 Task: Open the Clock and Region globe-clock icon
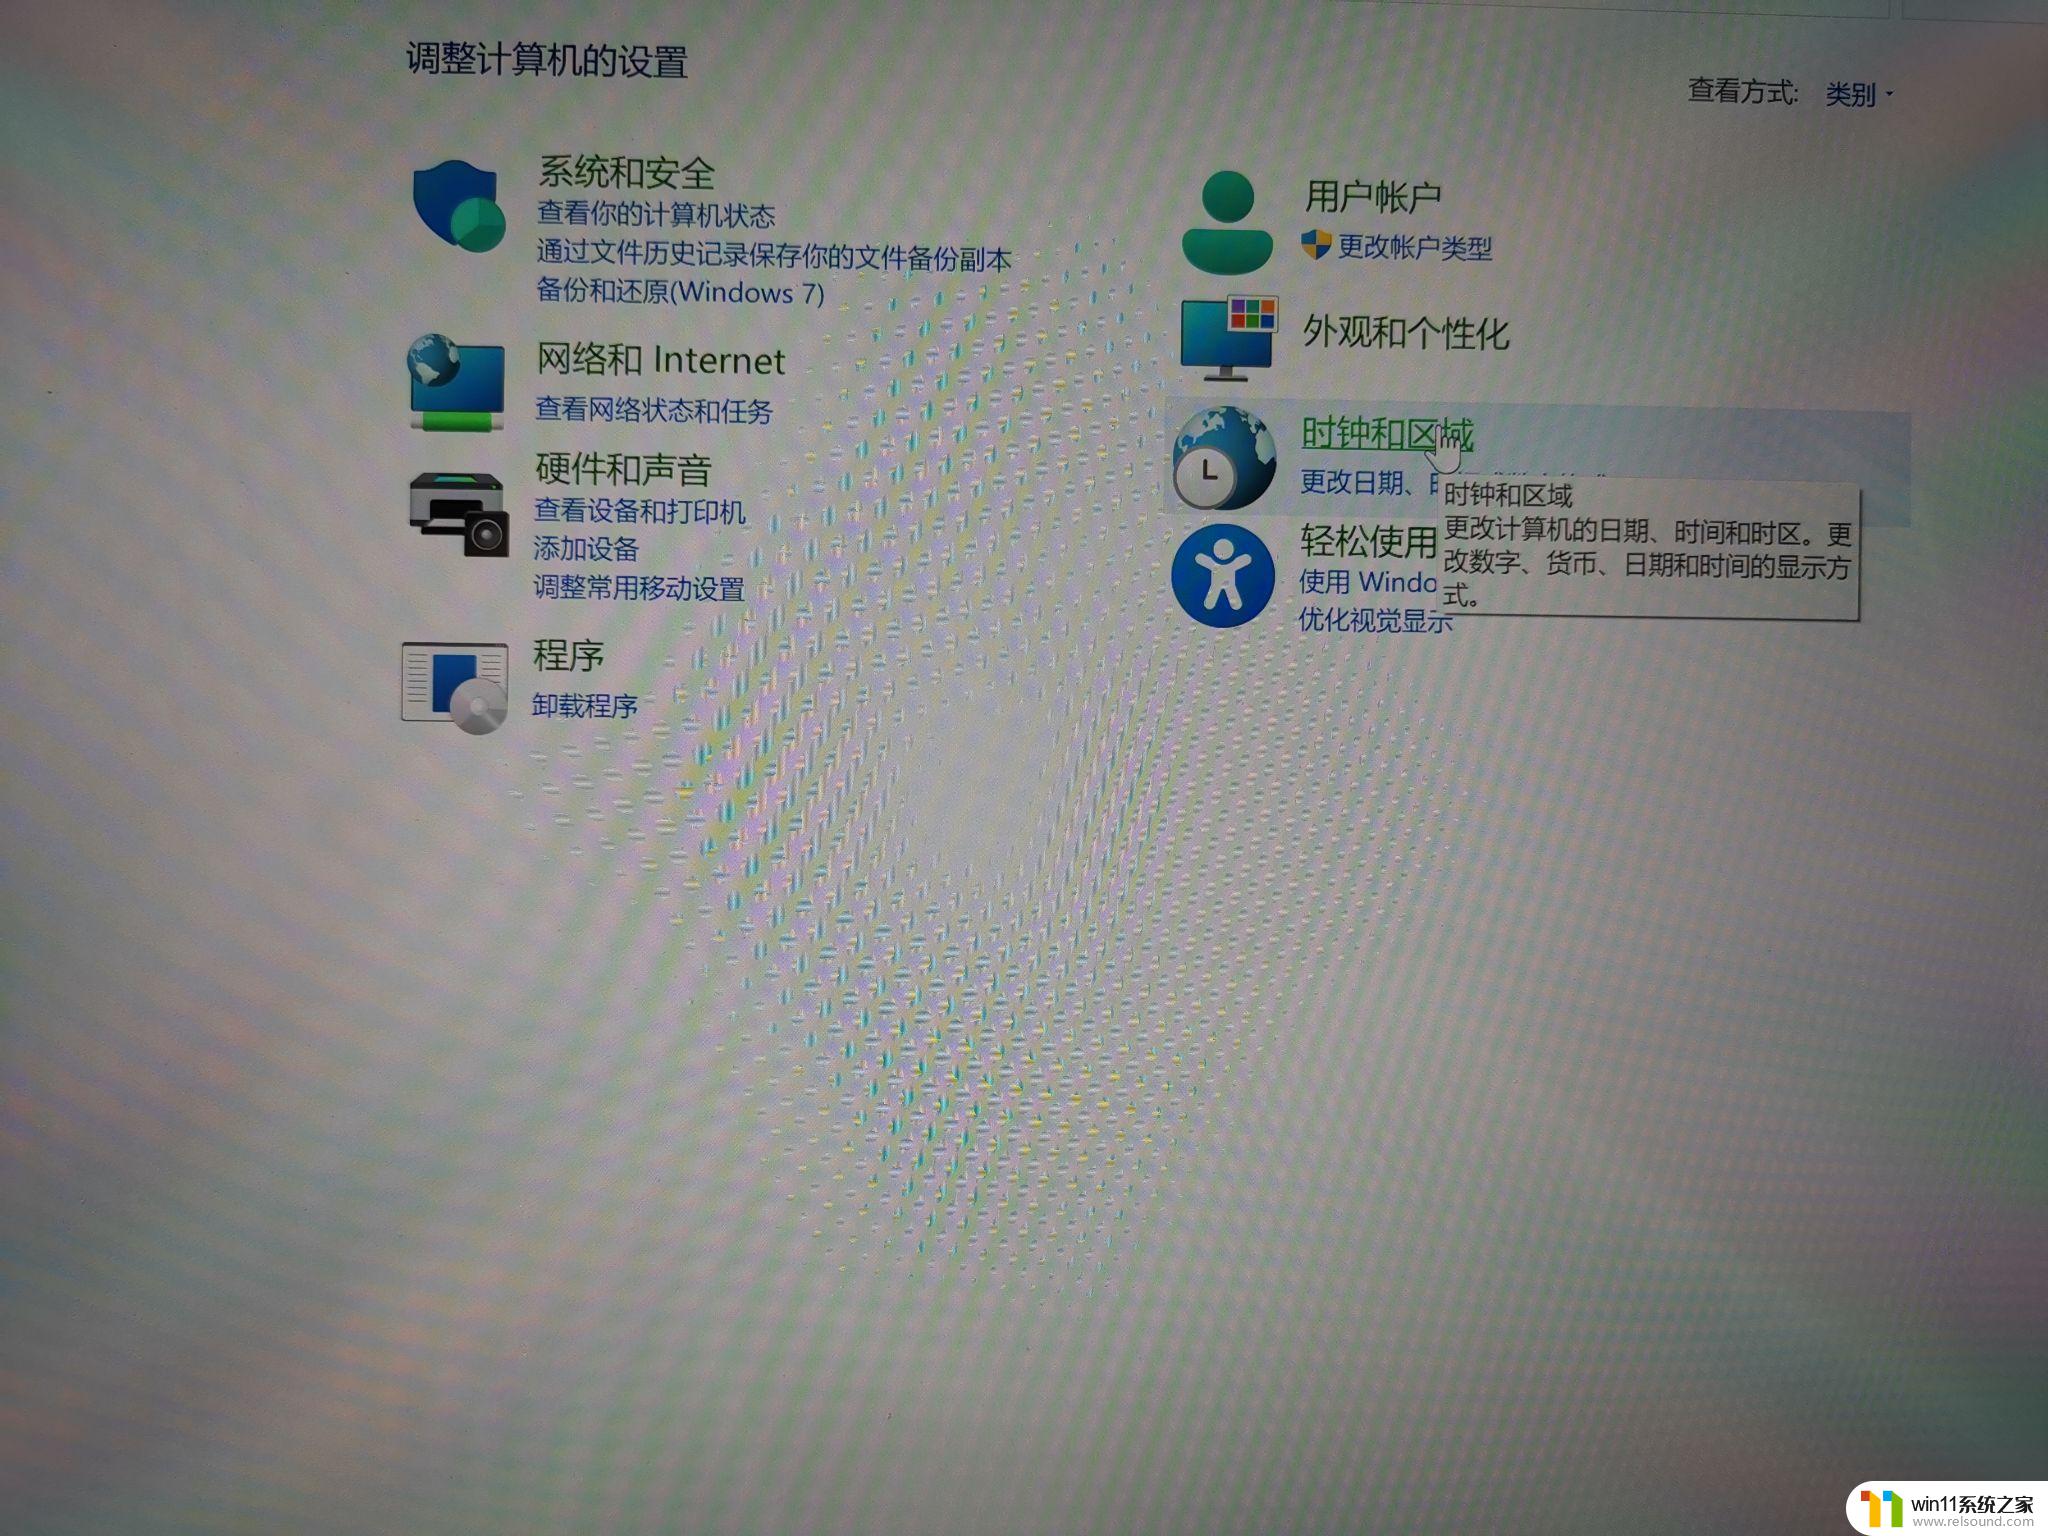[1224, 458]
